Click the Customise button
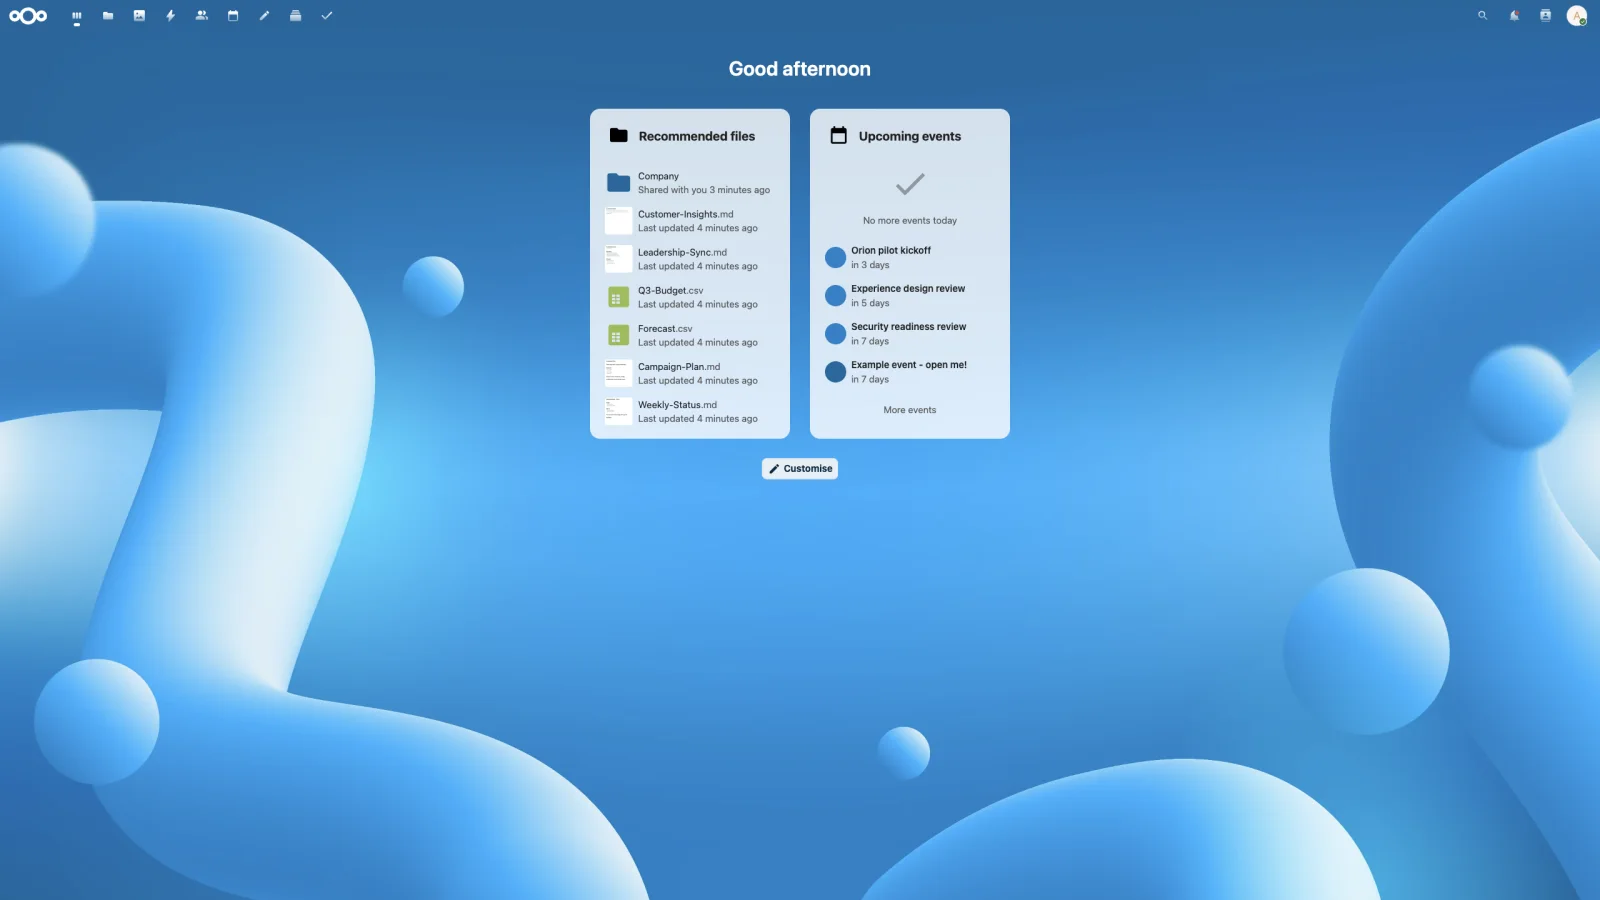 (800, 469)
